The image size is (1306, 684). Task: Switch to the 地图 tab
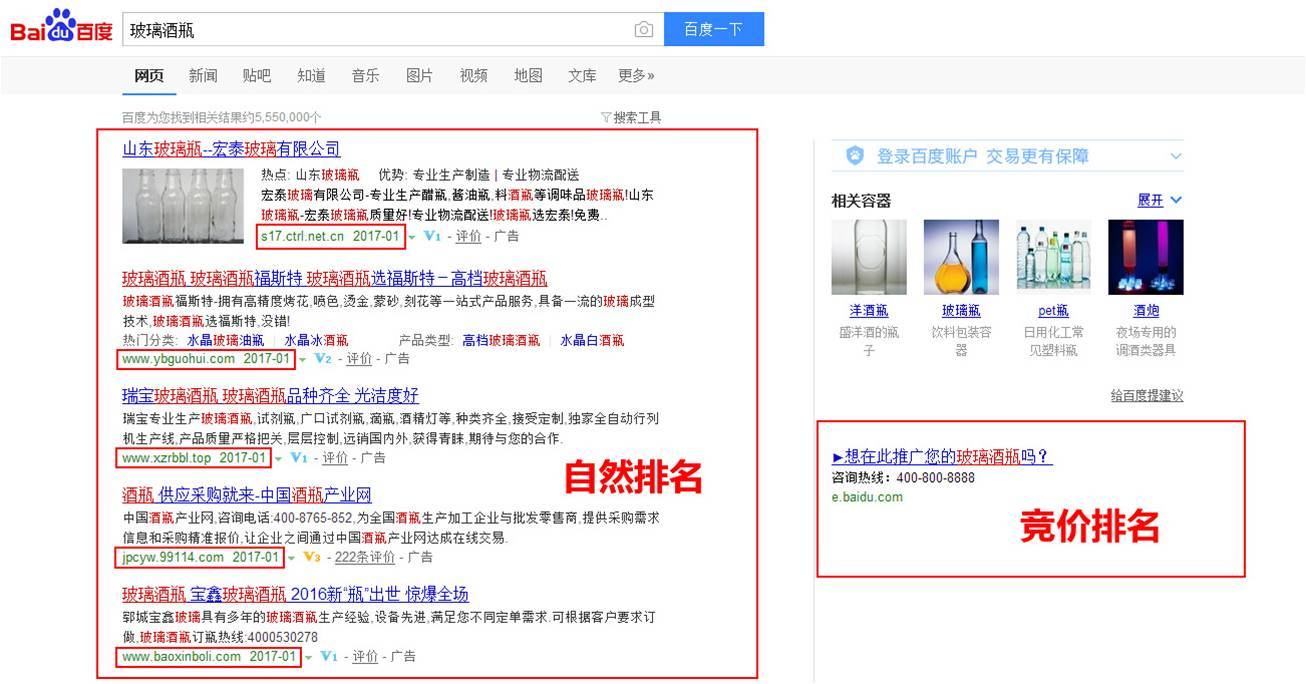[528, 75]
